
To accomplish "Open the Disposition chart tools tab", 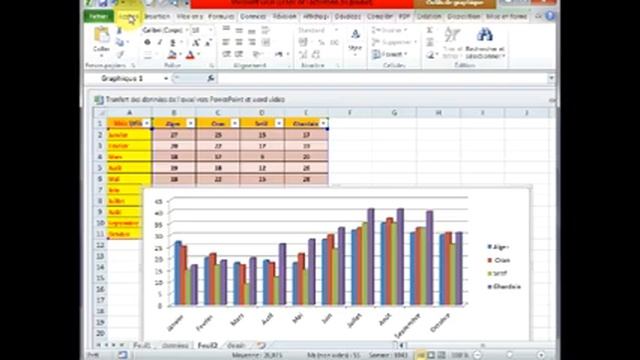I will [x=464, y=16].
